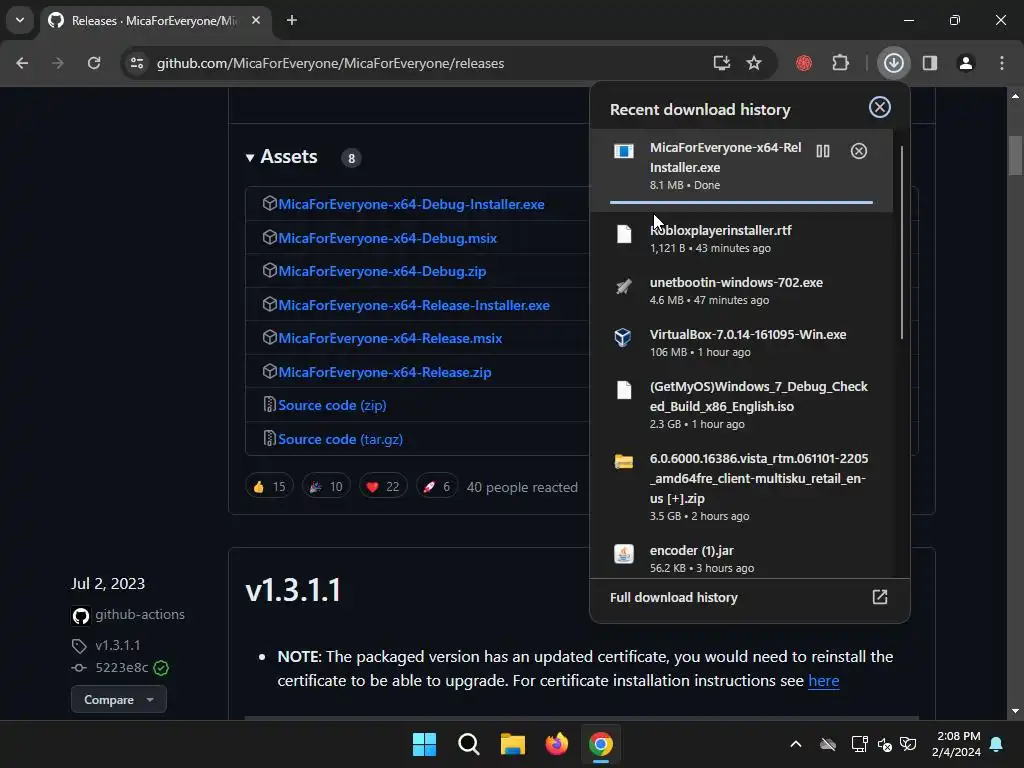This screenshot has height=768, width=1024.
Task: Open the Robloxplayerinstaller.rtf download entry
Action: click(x=741, y=238)
